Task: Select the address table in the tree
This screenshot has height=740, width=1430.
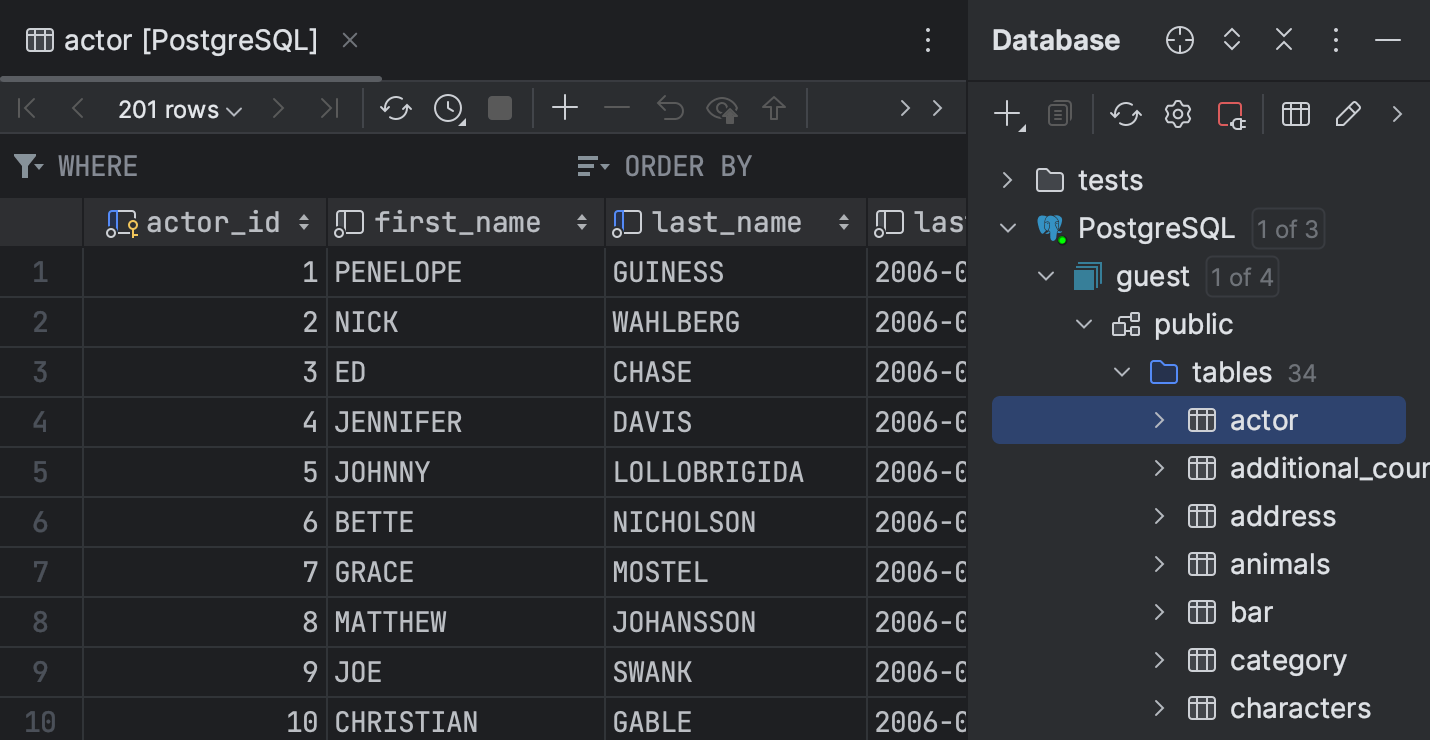Action: click(1283, 516)
